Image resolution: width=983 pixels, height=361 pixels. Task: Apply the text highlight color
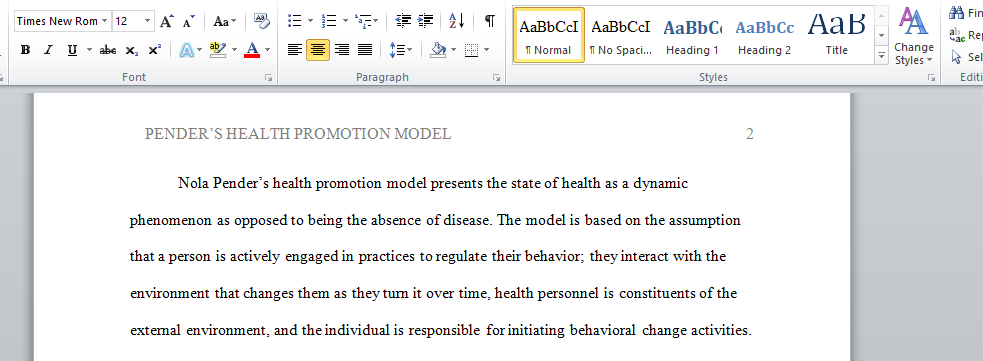click(218, 50)
